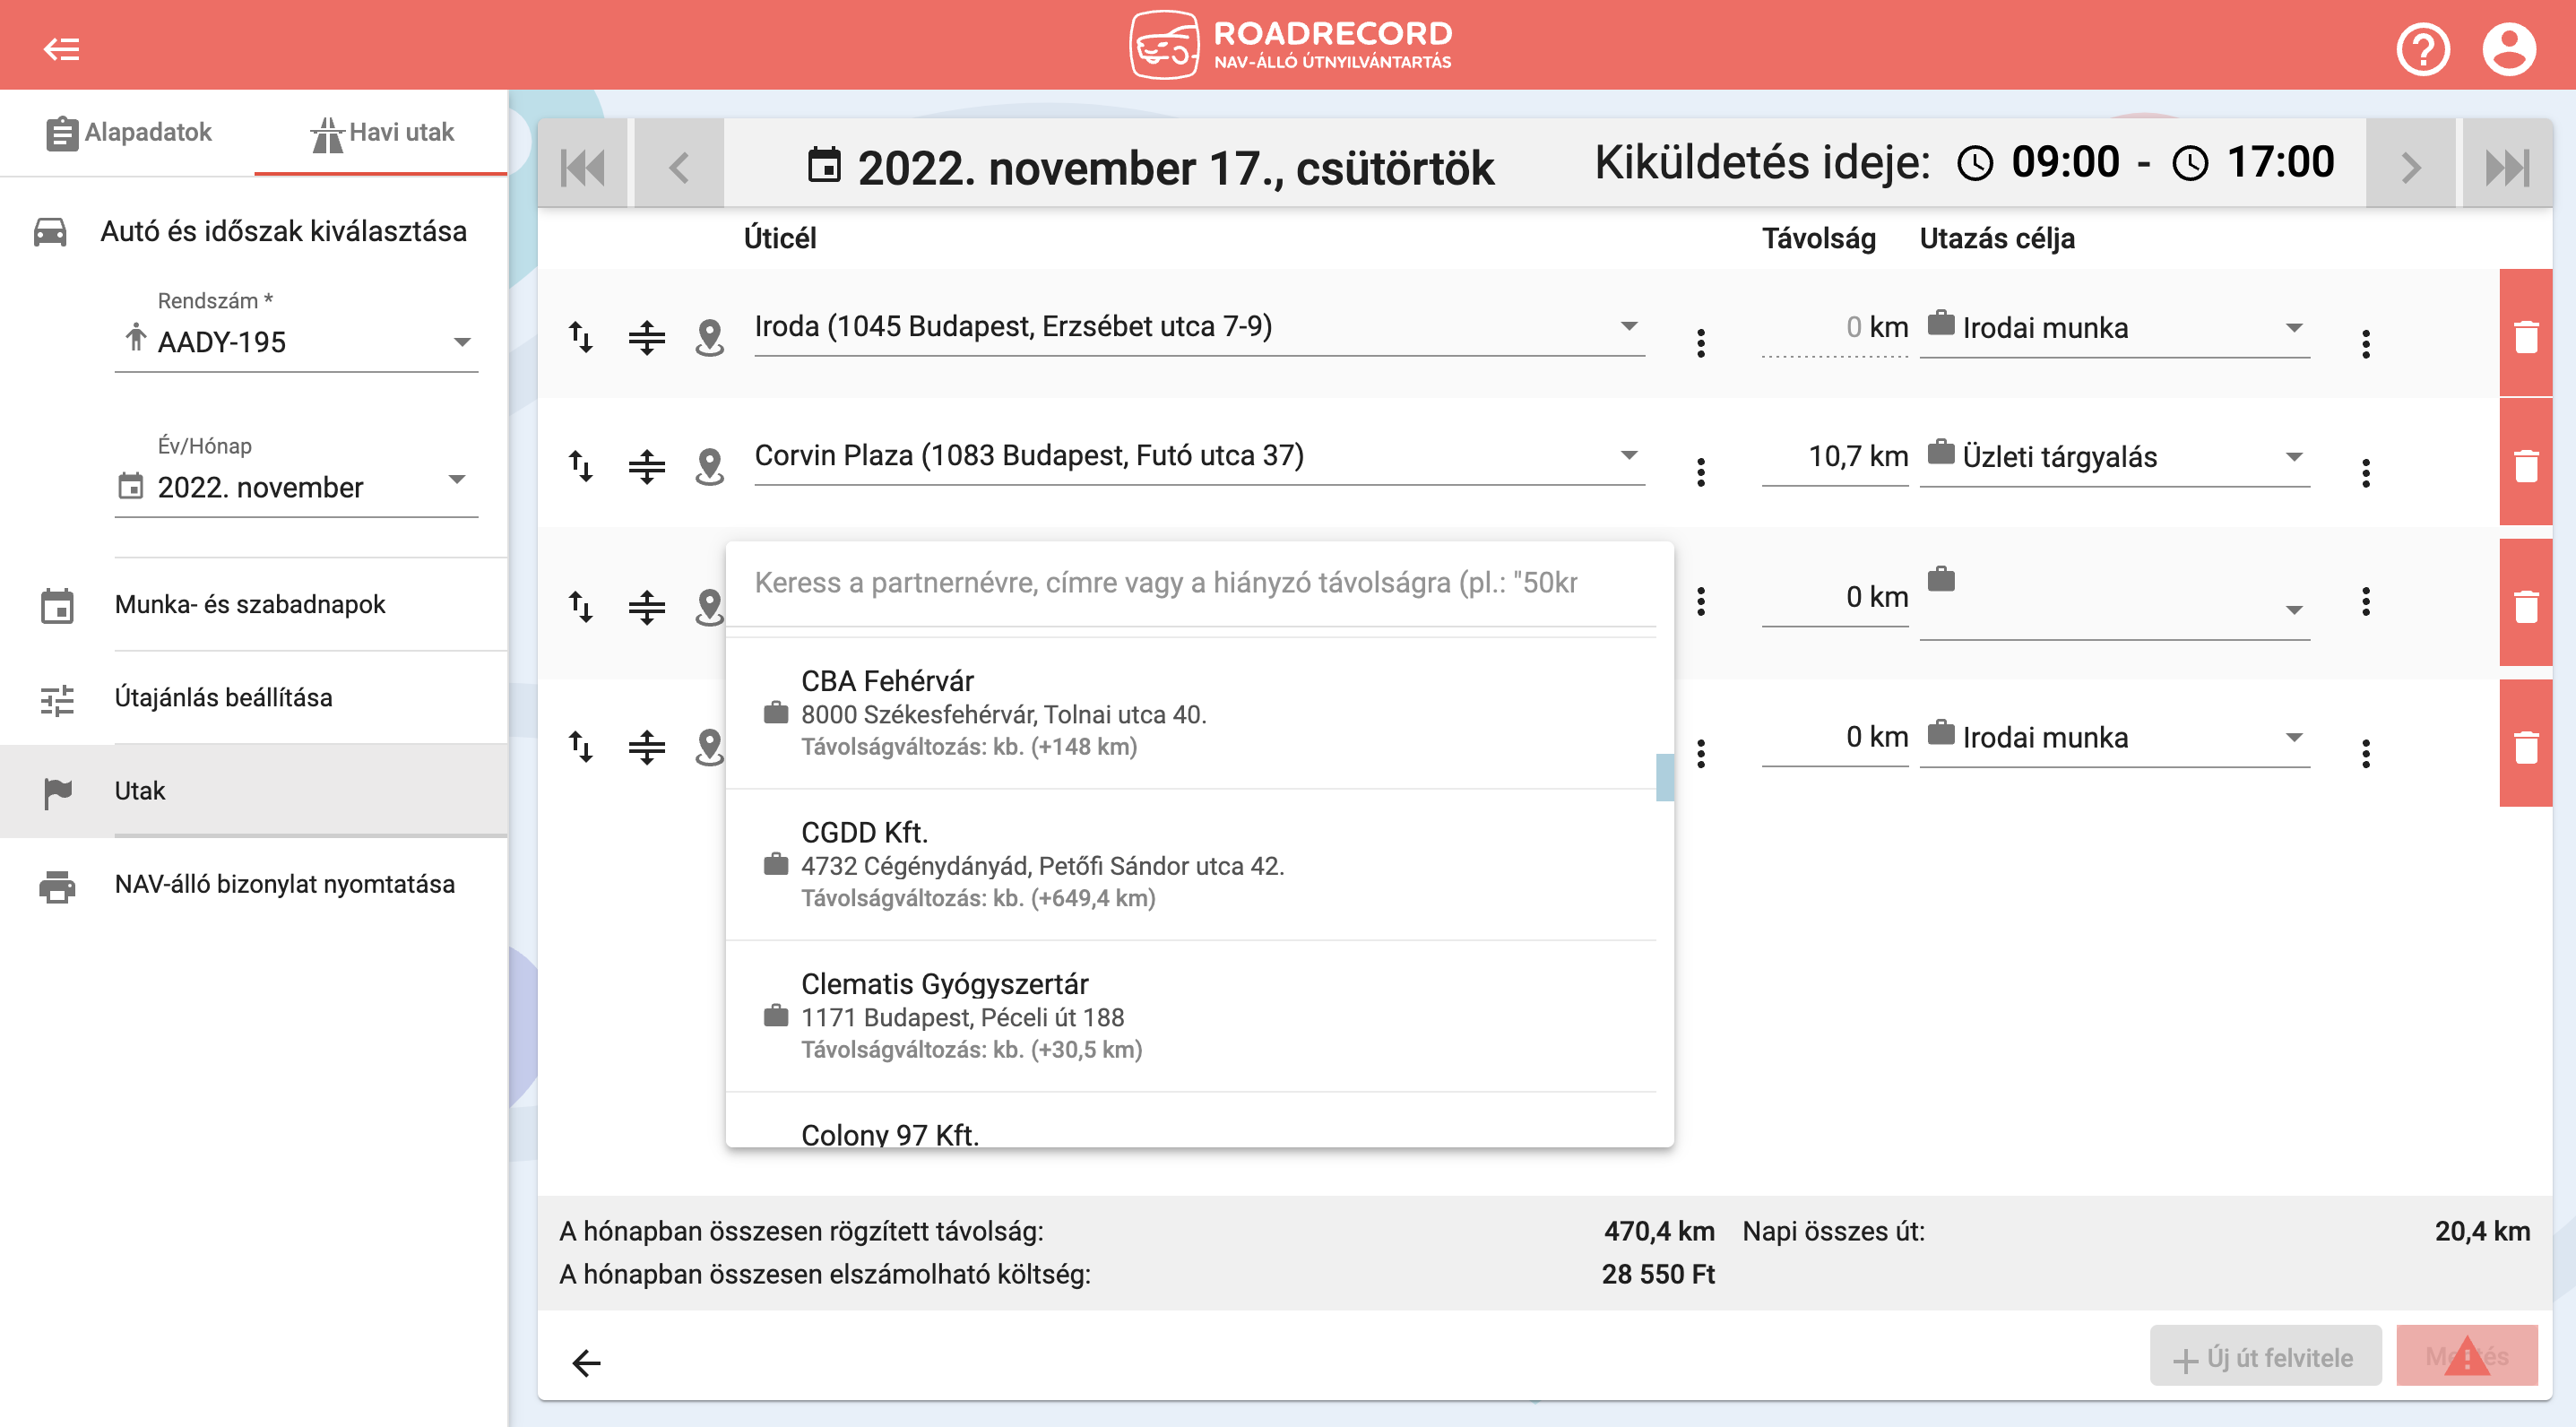
Task: Open Útajánlás beállítása in the sidebar
Action: click(x=254, y=697)
